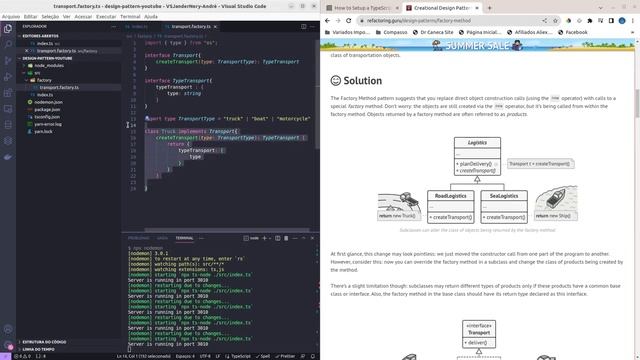This screenshot has width=640, height=360.
Task: Split the VS Code editor to the right
Action: pos(303,27)
